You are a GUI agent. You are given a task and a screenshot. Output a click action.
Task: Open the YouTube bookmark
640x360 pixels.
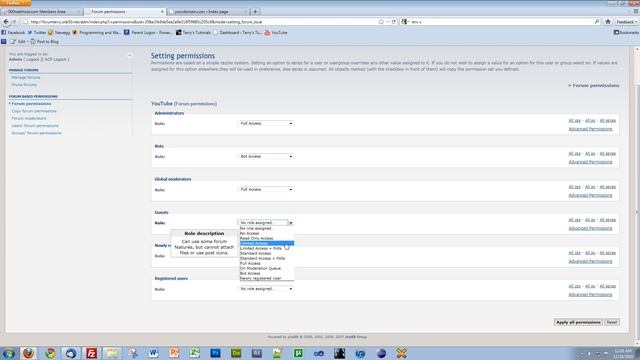[x=276, y=32]
